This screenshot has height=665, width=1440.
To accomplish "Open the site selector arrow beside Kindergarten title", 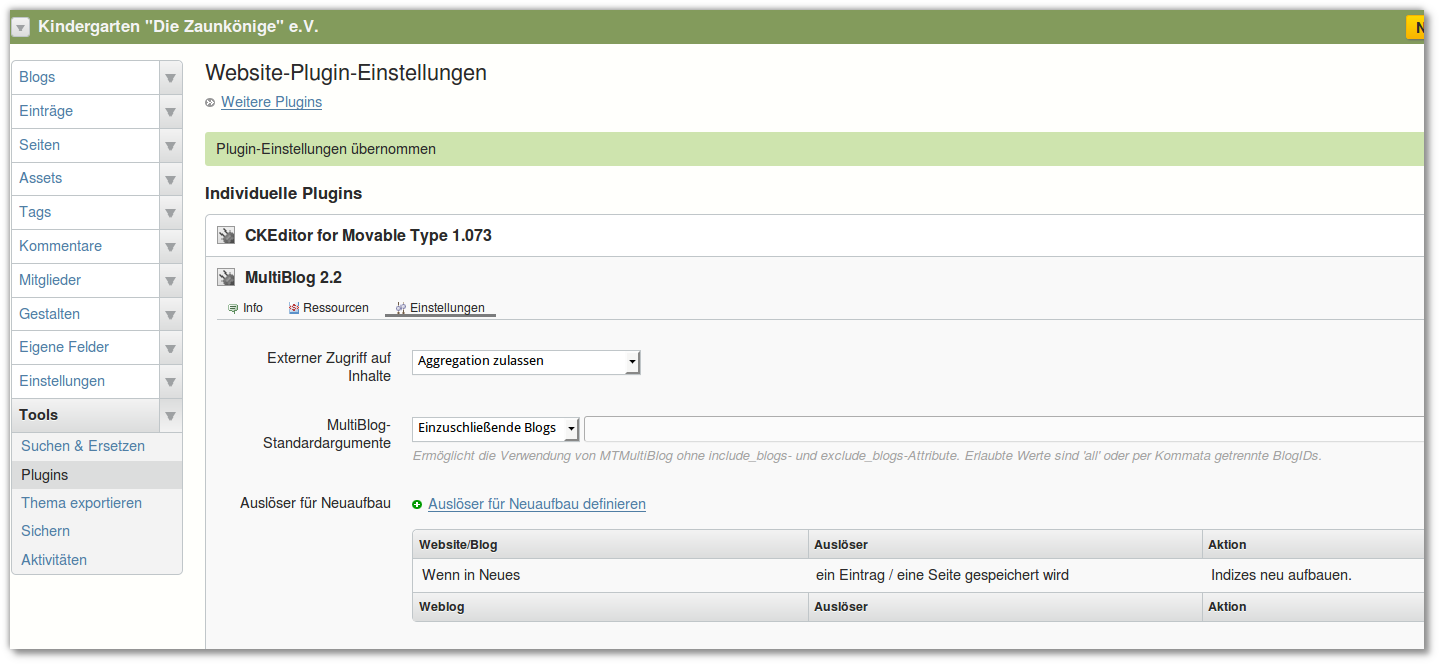I will [x=21, y=27].
